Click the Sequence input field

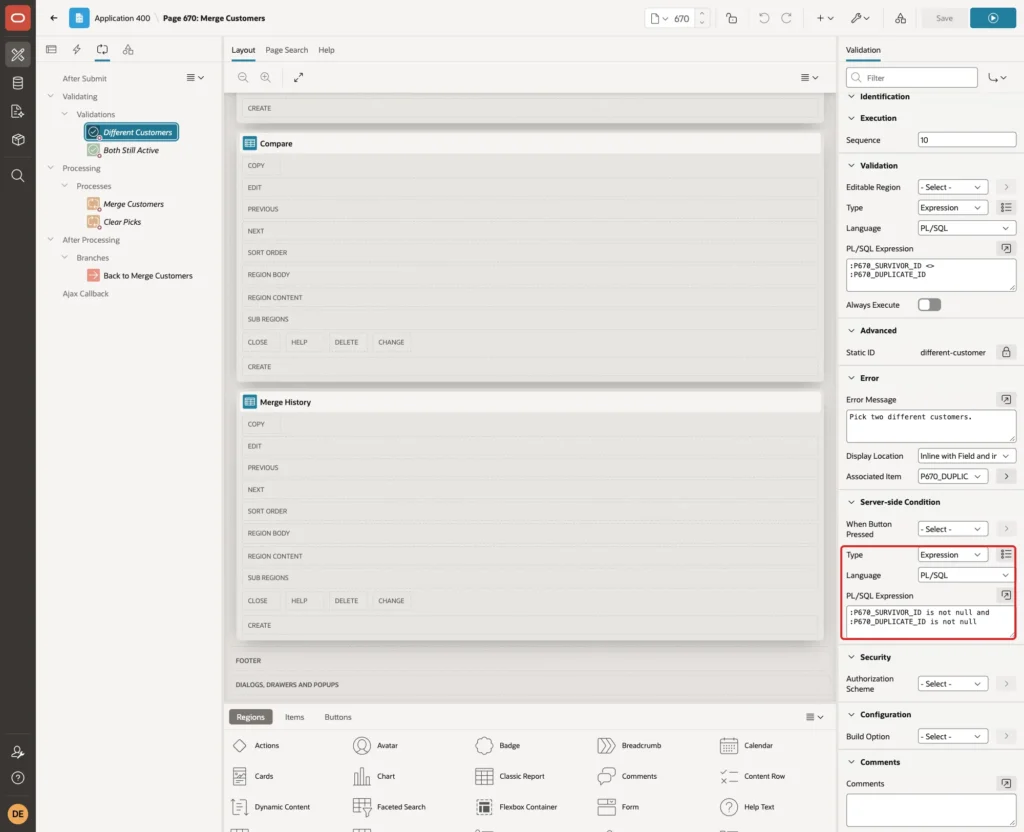click(967, 140)
